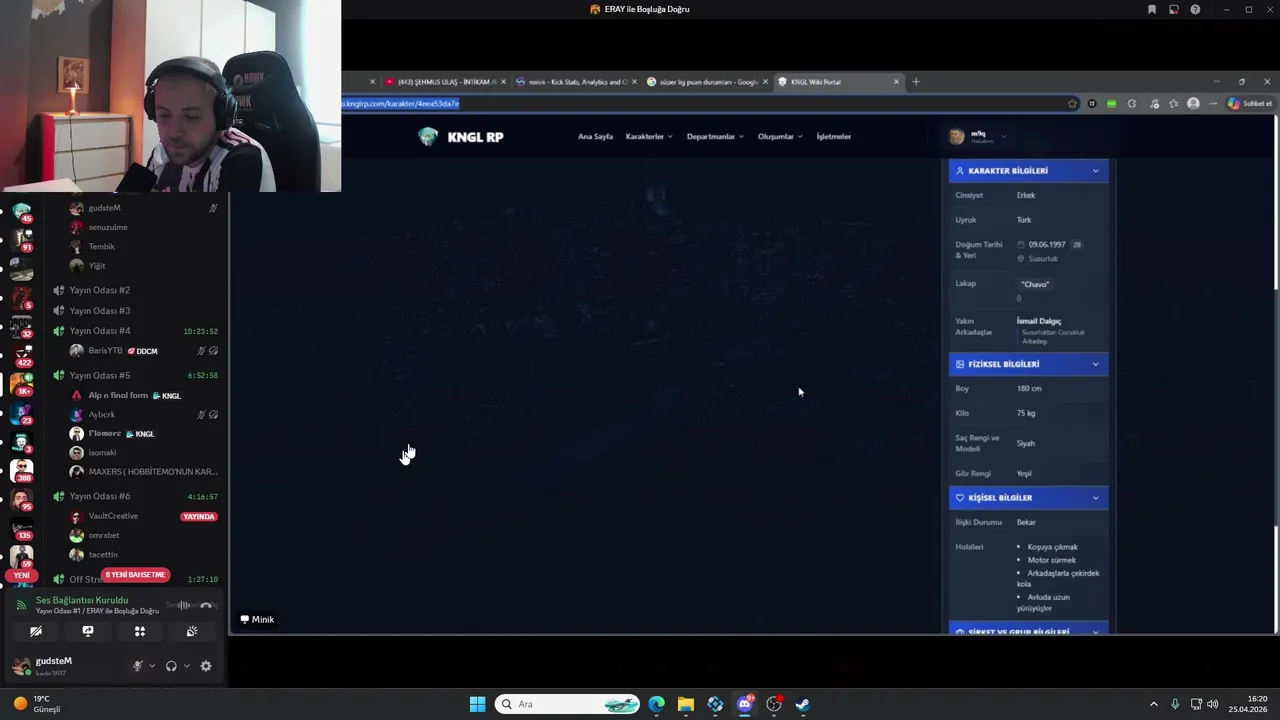Open gudsteM user panel avatar
The height and width of the screenshot is (720, 1280).
(21, 666)
